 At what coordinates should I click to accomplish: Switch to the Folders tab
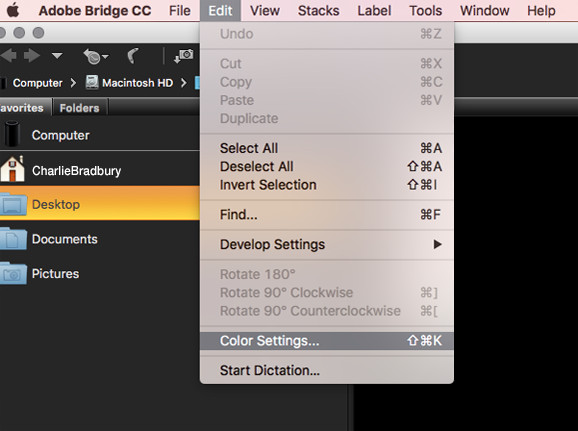tap(80, 108)
